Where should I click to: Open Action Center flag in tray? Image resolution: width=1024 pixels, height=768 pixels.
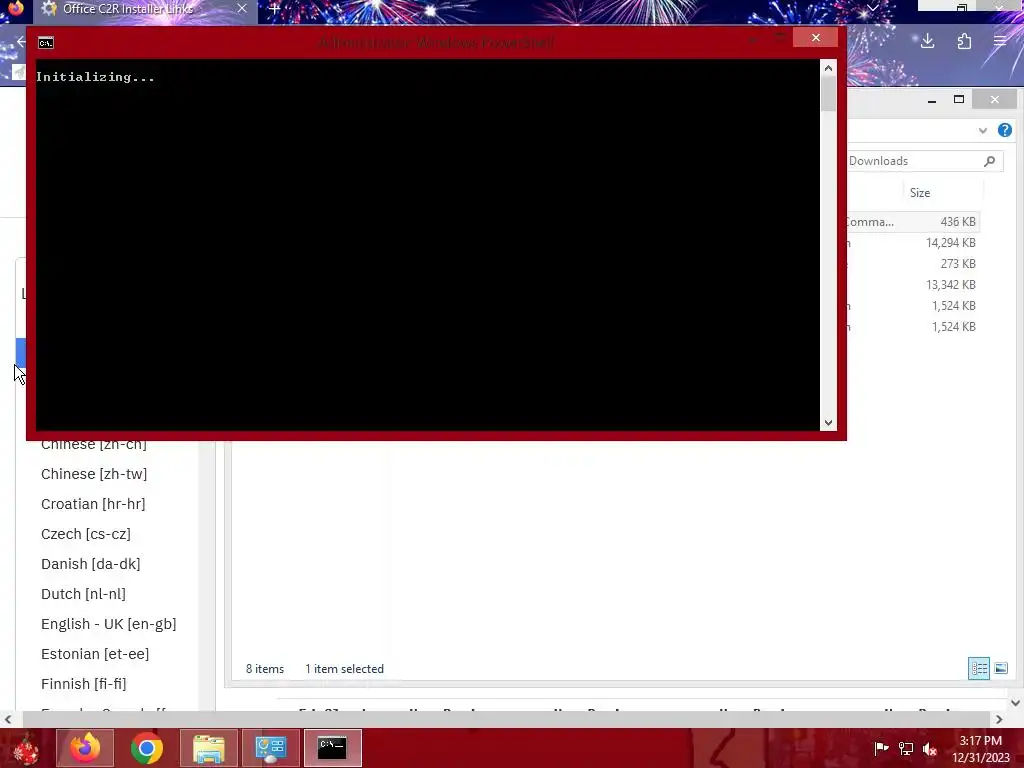click(881, 748)
